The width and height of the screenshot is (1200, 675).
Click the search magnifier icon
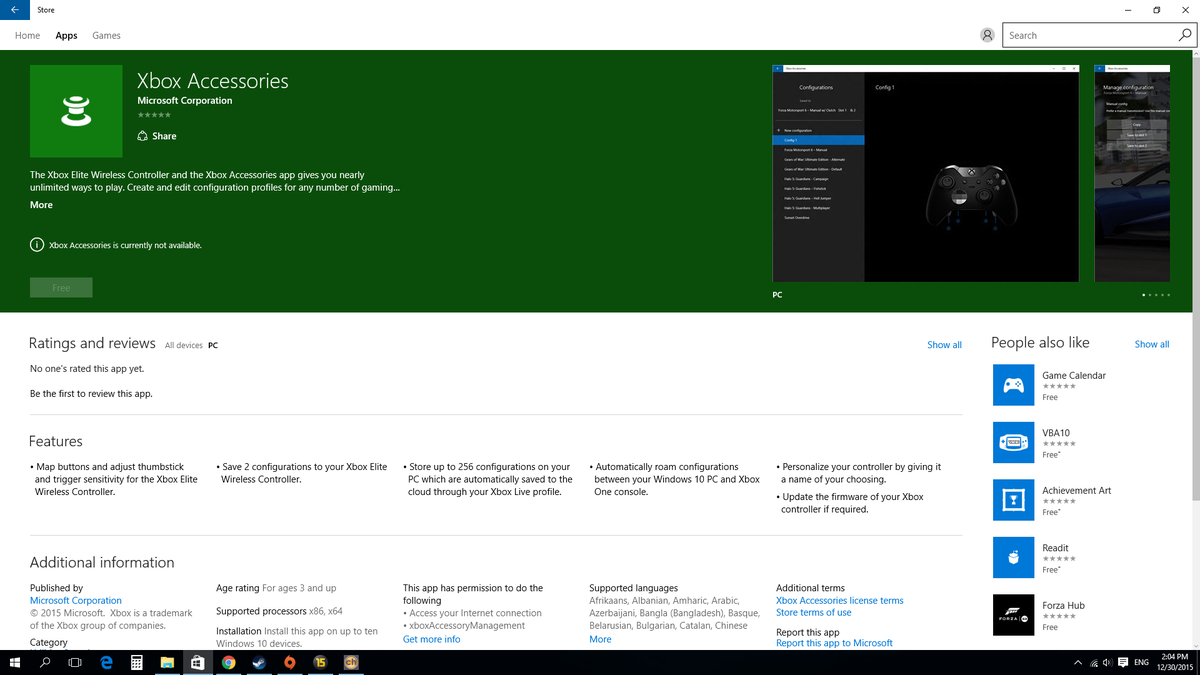click(x=1185, y=35)
